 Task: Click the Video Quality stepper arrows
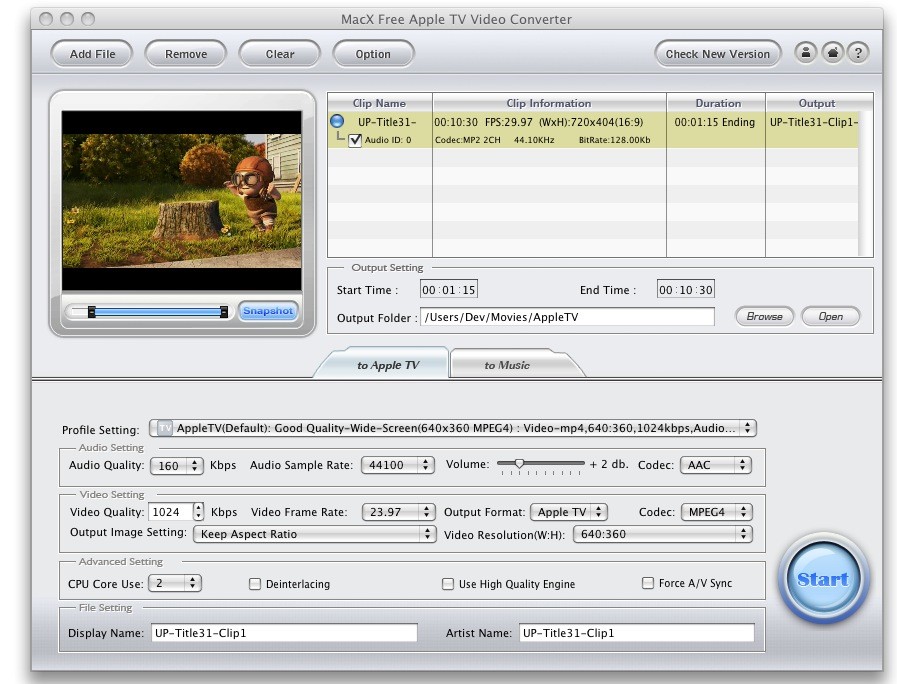(198, 511)
